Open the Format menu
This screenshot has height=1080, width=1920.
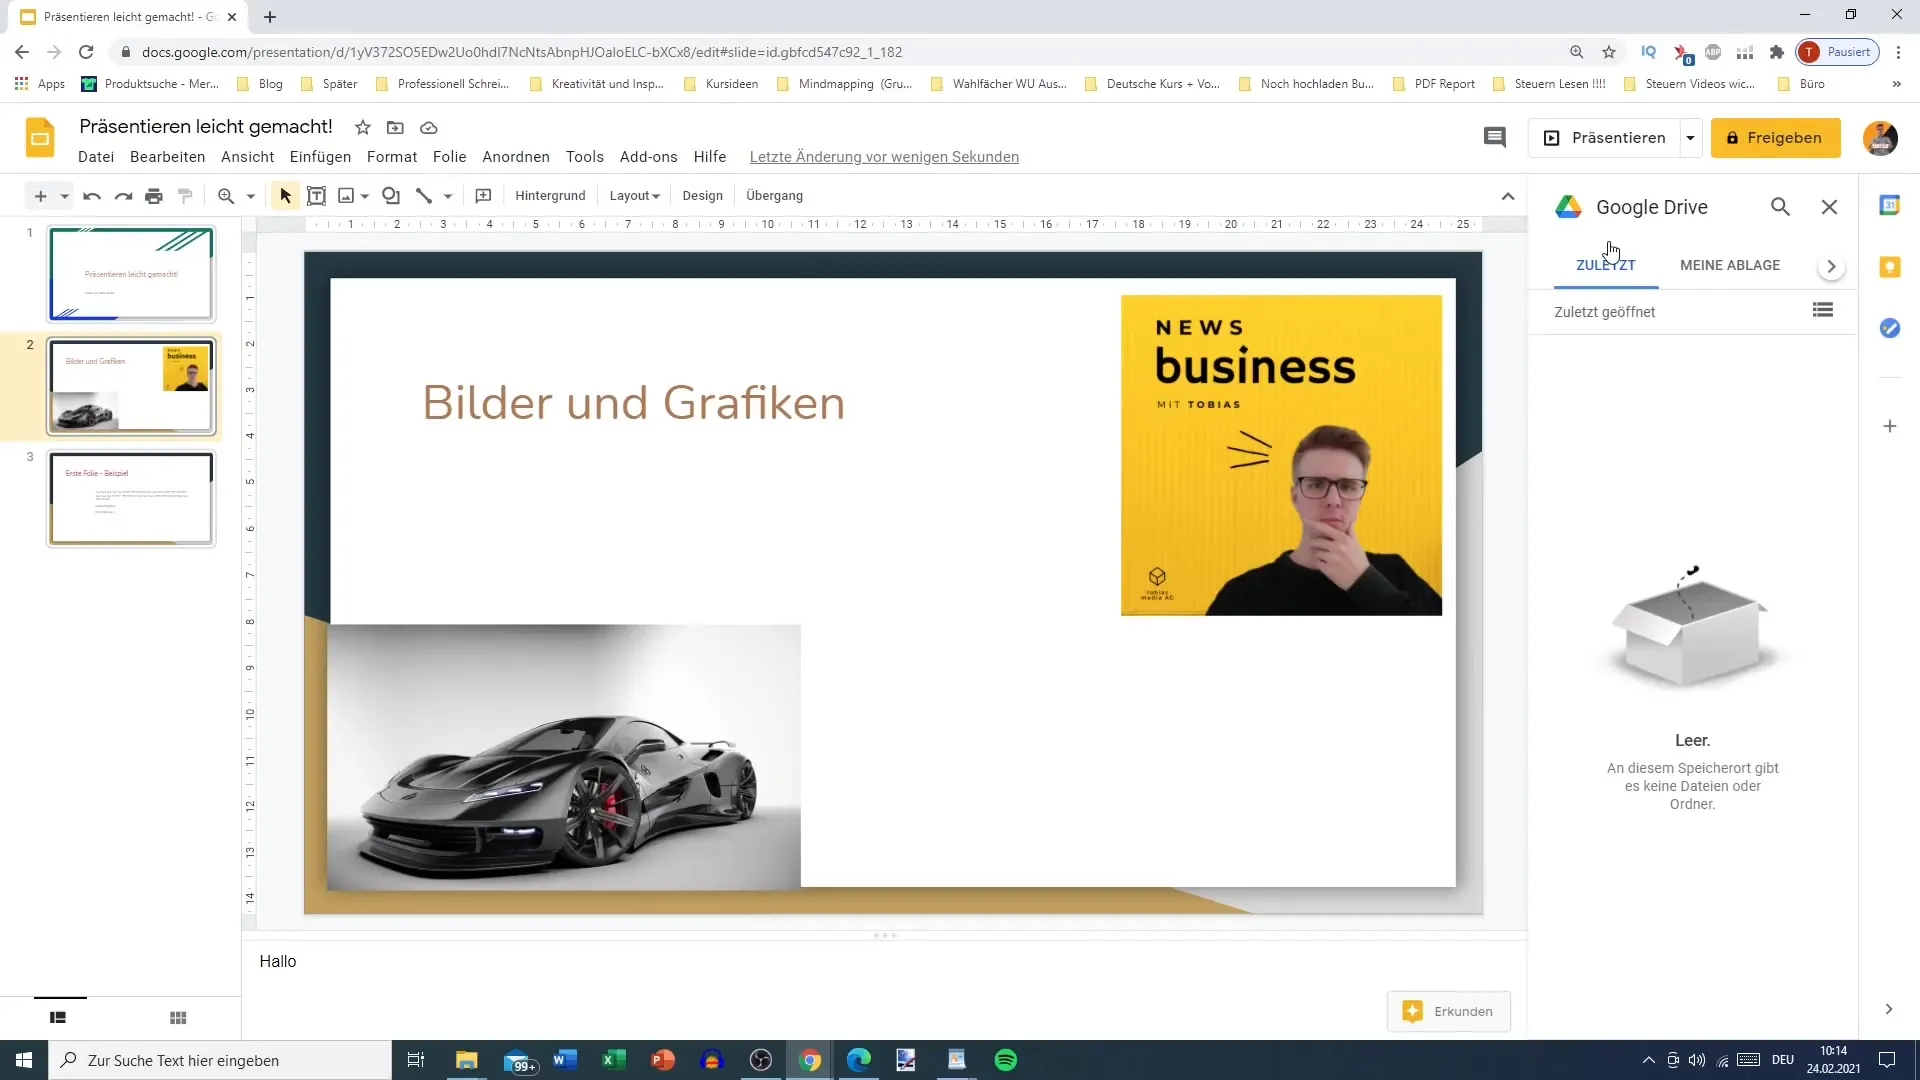click(392, 157)
